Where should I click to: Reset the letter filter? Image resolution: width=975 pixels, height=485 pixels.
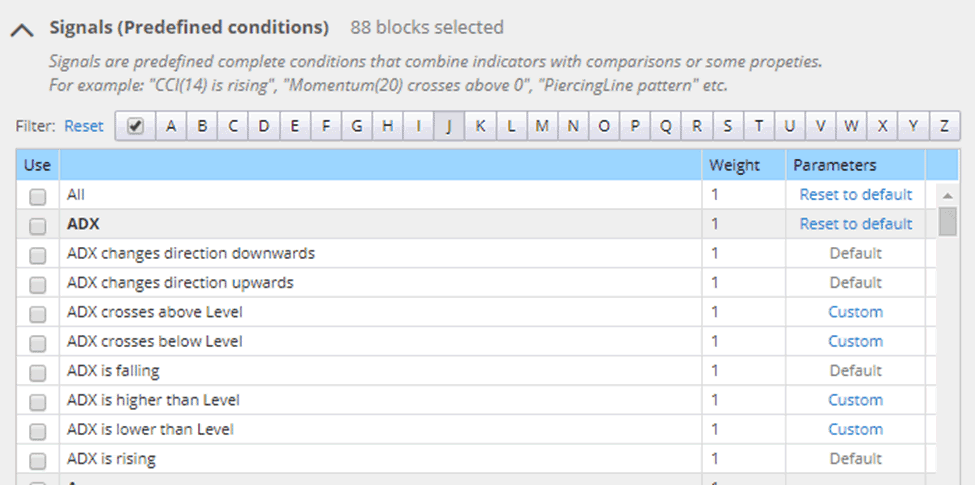tap(84, 126)
